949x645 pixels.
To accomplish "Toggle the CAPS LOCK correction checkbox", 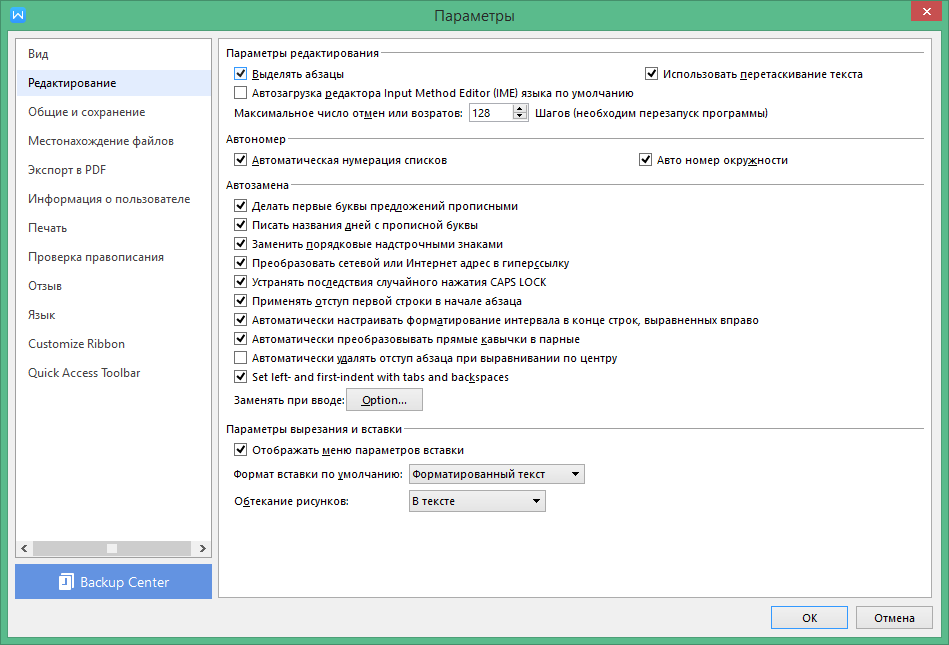I will (x=240, y=282).
